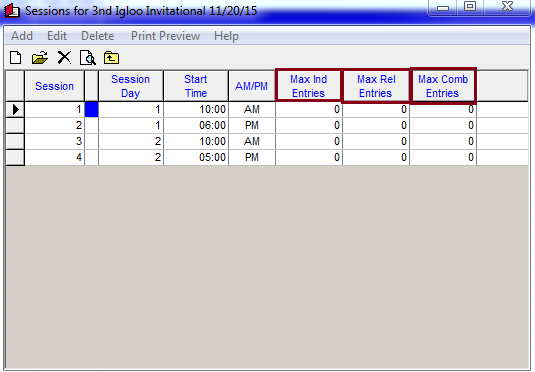The image size is (535, 372).
Task: Click the AM cell in session 3 row
Action: [x=252, y=141]
